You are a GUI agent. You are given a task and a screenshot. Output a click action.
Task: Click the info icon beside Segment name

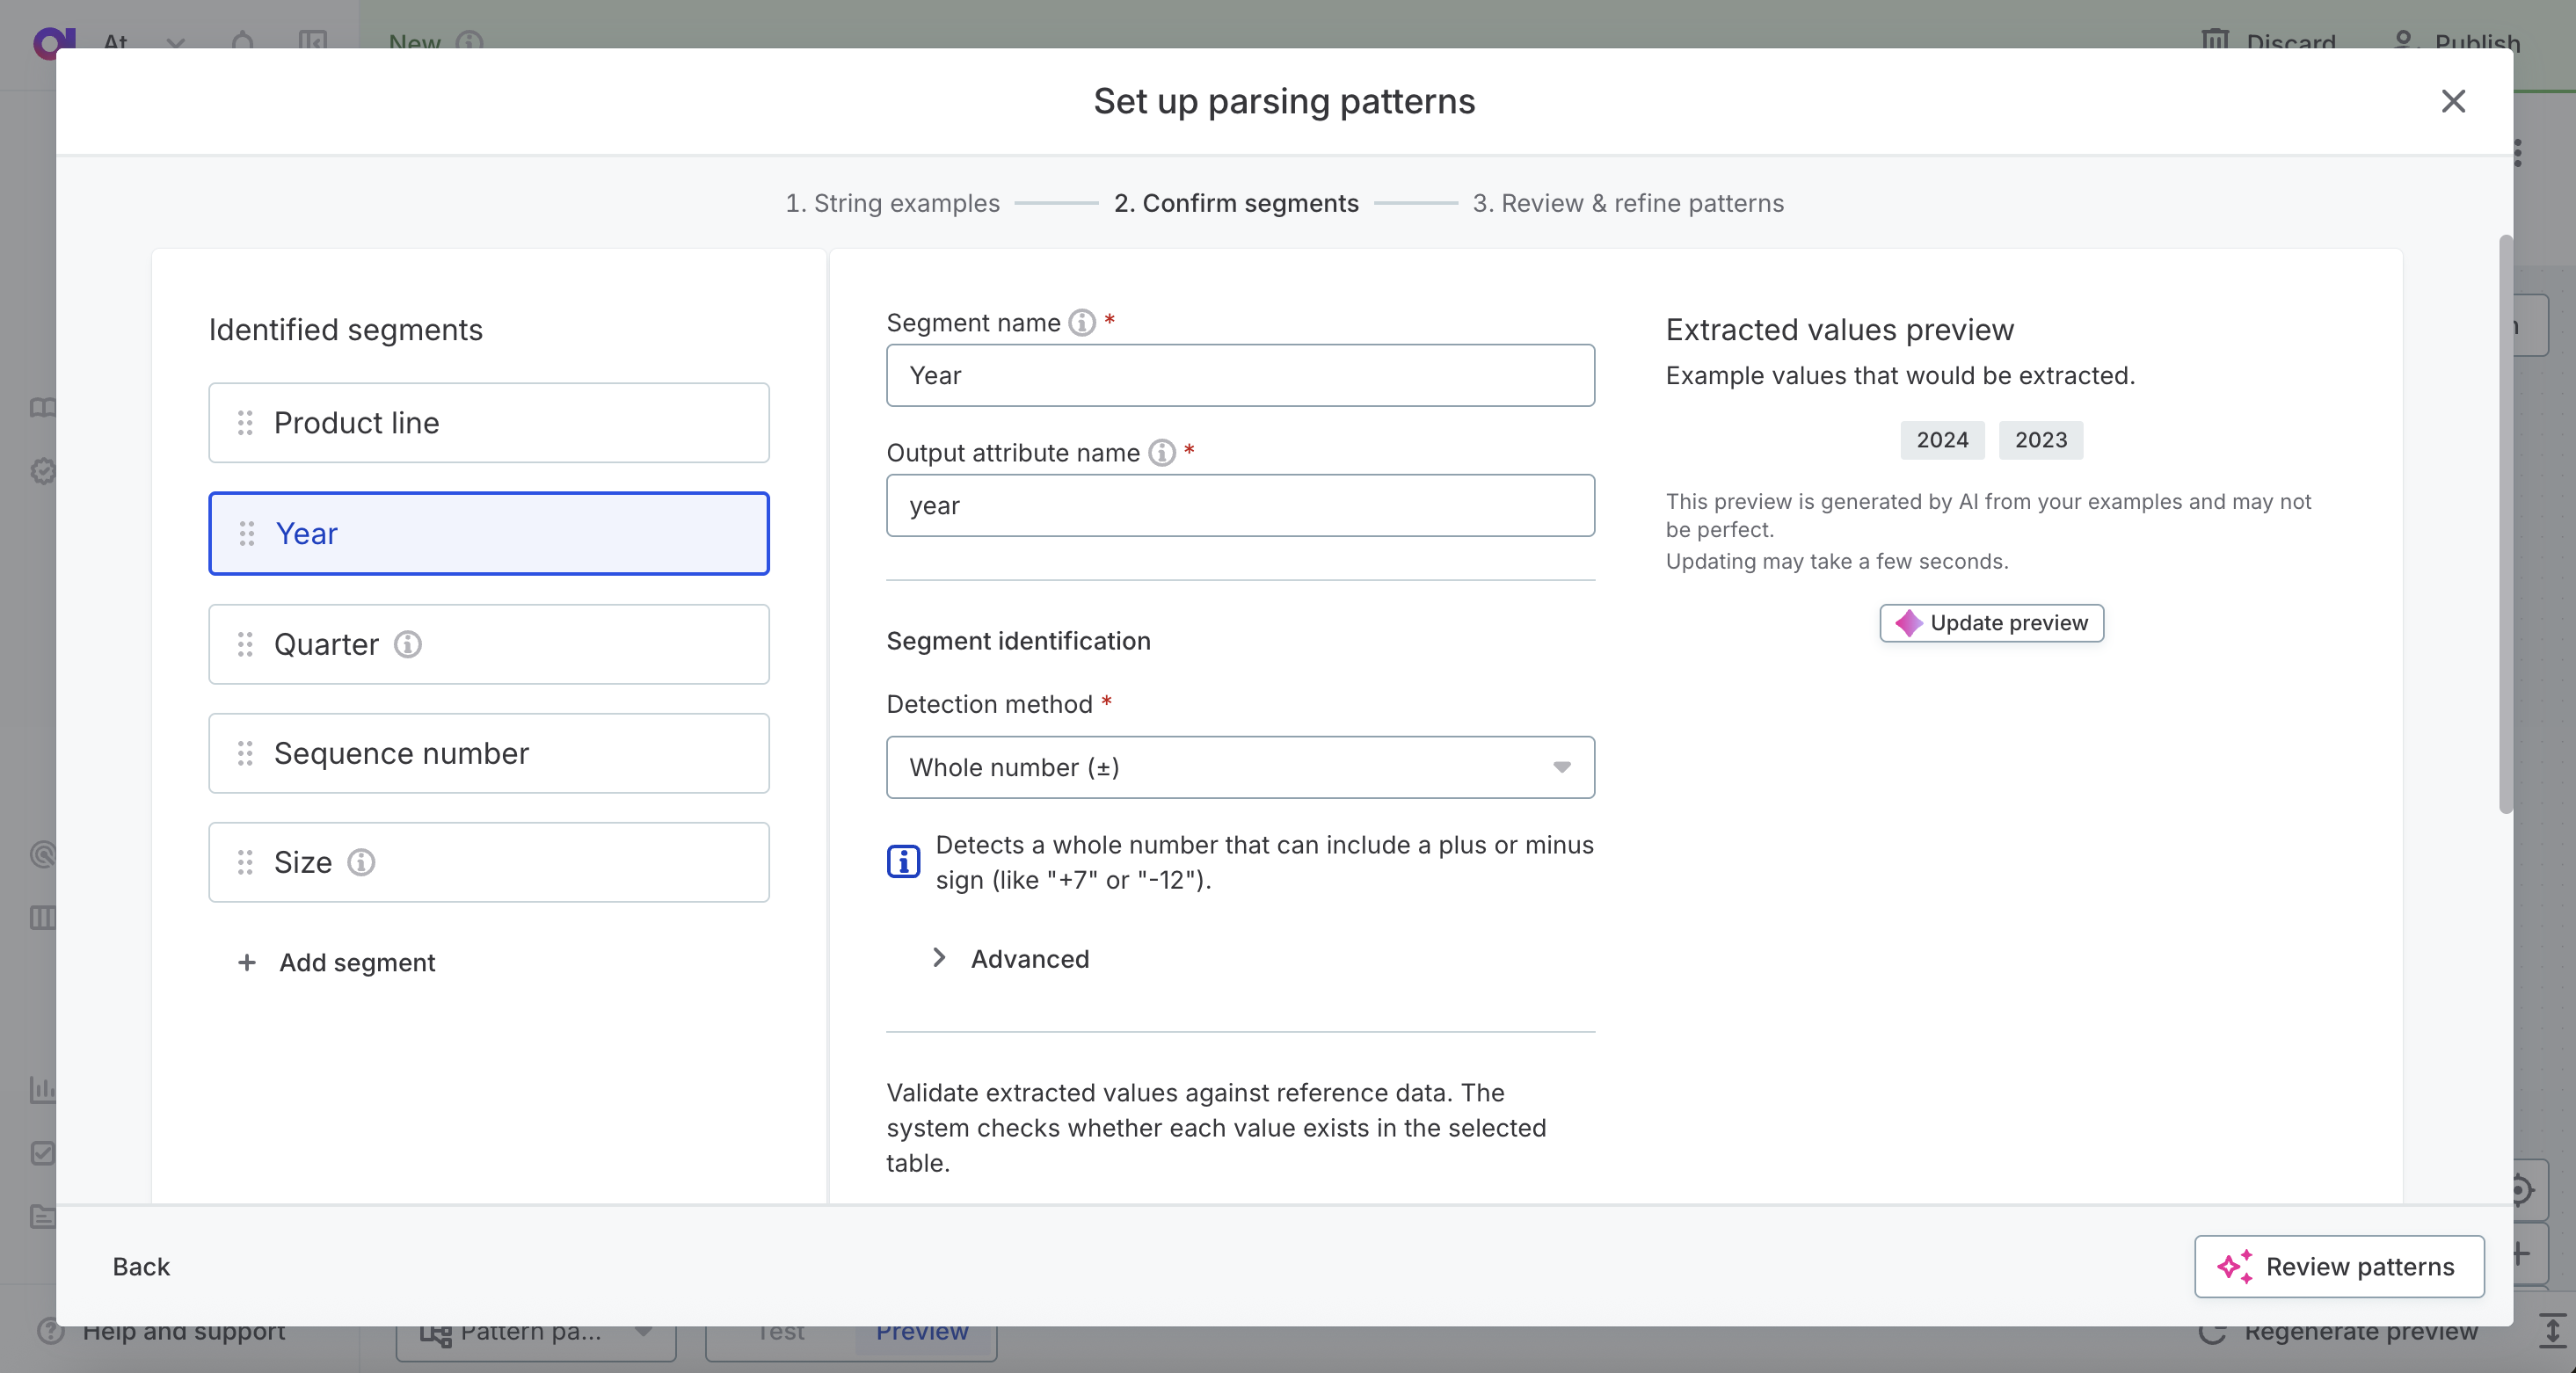pos(1082,322)
